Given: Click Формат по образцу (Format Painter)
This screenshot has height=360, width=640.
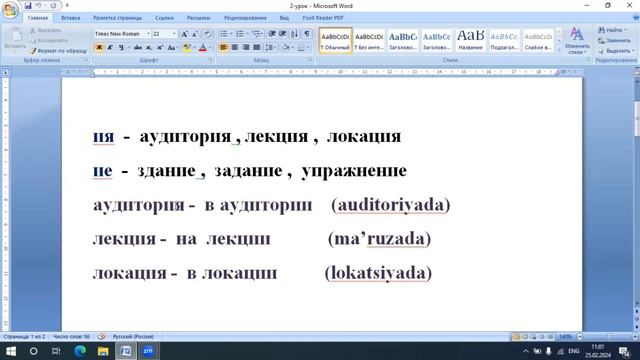Looking at the screenshot, I should click(x=58, y=51).
